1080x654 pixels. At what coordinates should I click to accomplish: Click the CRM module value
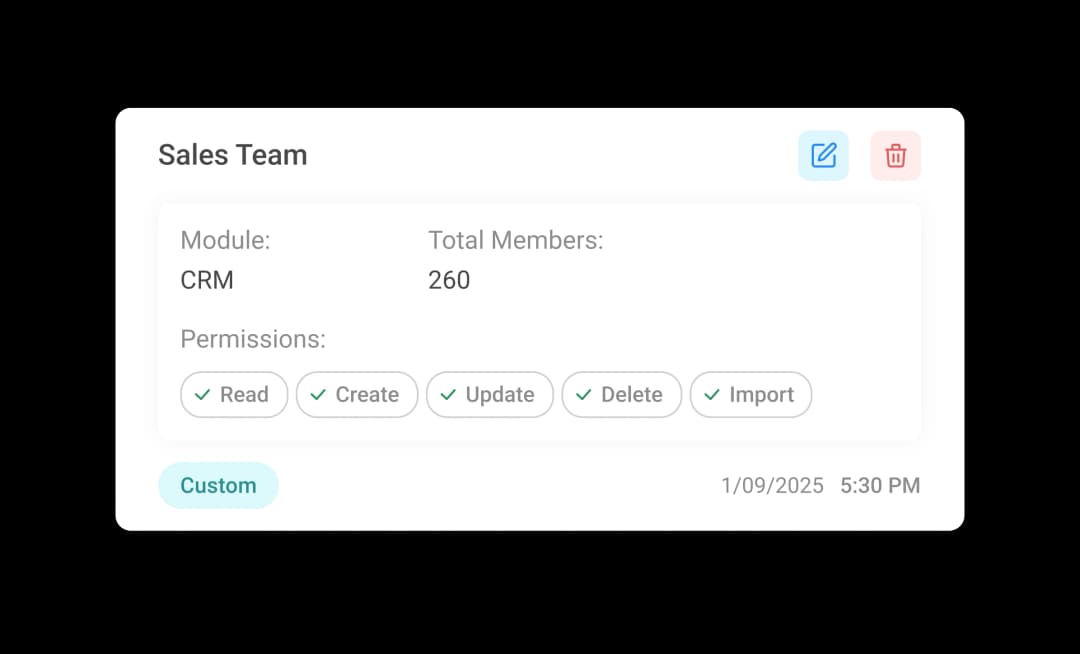207,280
